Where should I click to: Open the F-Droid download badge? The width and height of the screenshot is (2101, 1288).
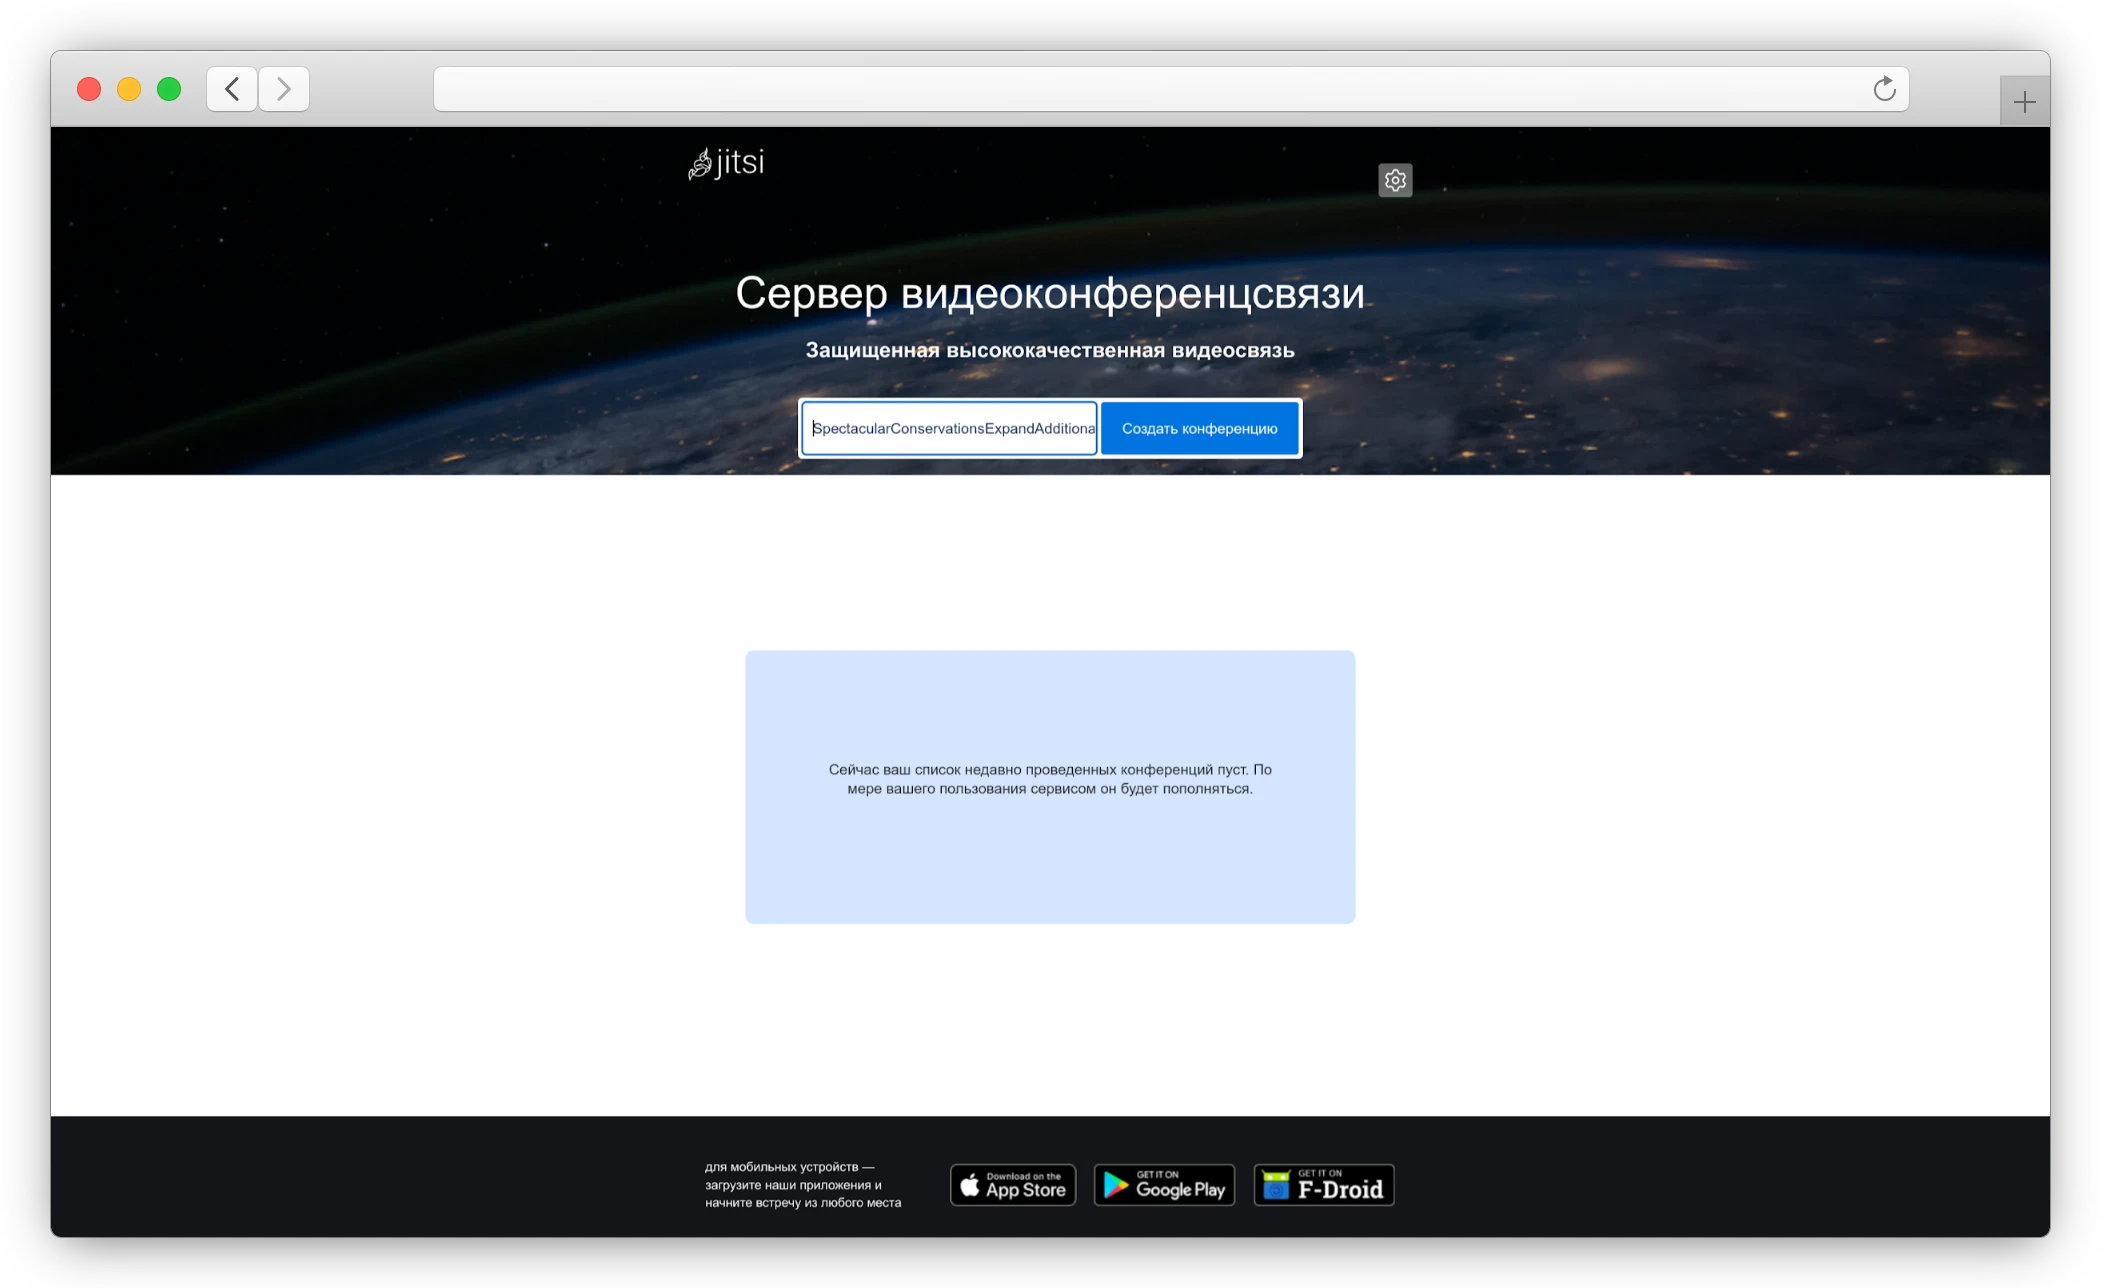(x=1323, y=1184)
